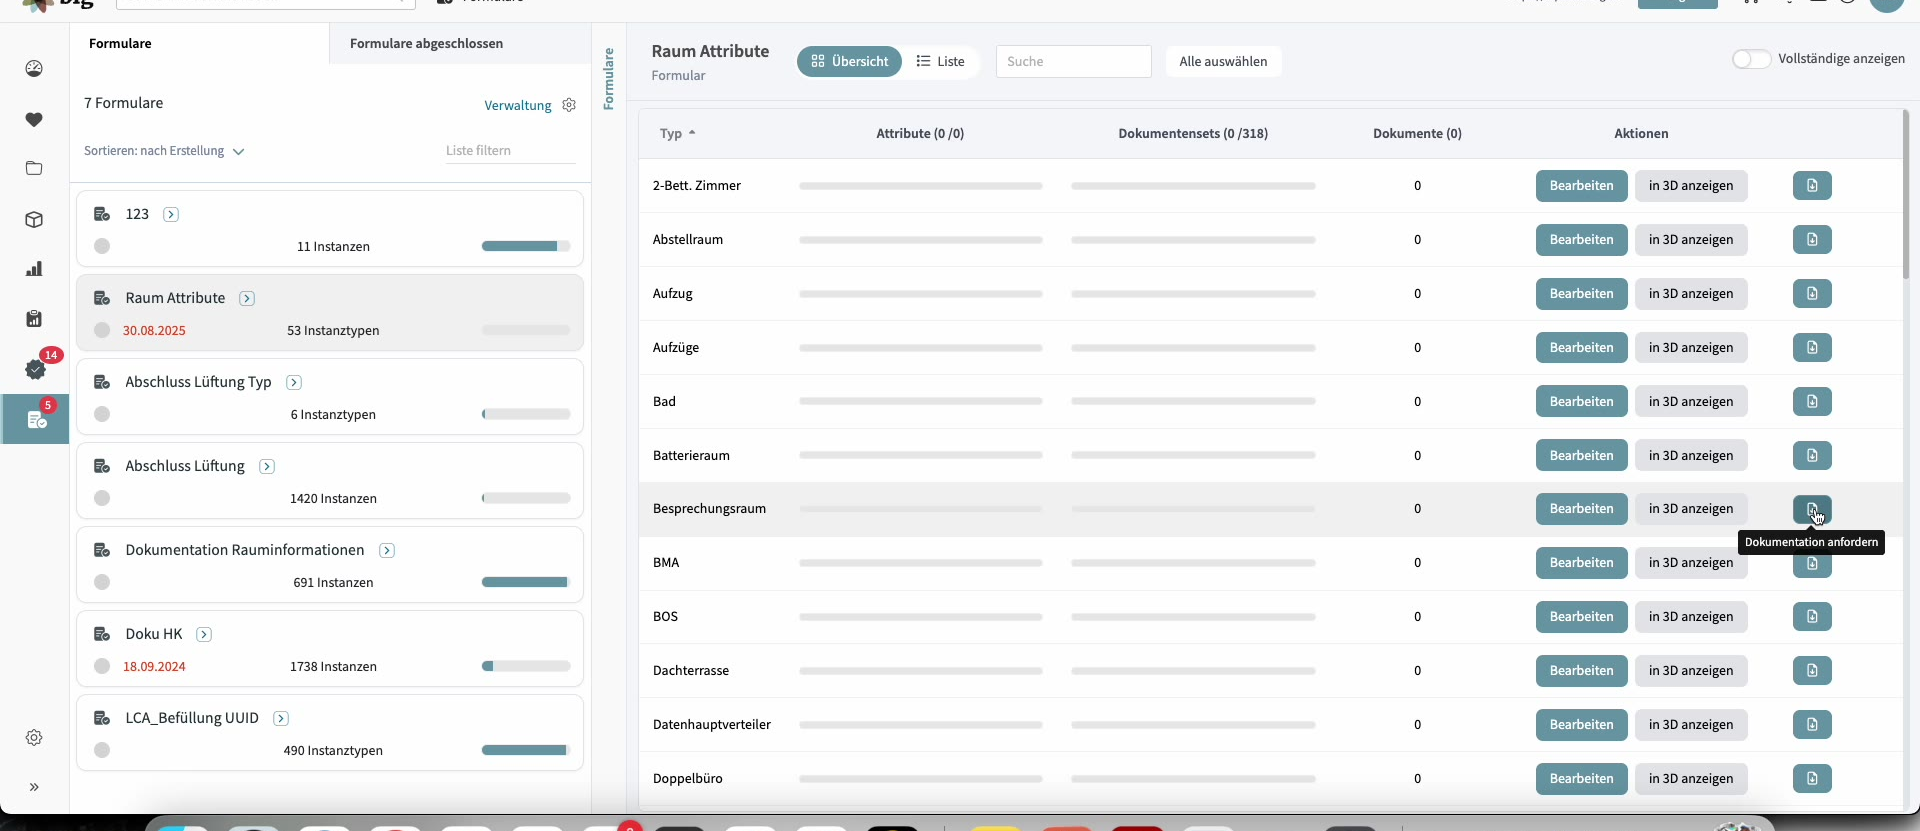Show Dachterrasse in 3D
Viewport: 1920px width, 831px height.
1691,671
